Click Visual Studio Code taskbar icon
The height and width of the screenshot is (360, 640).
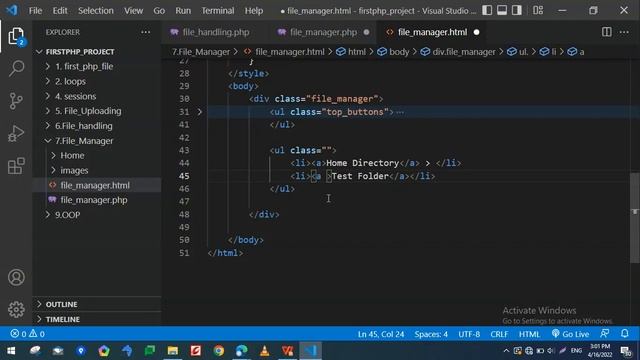click(311, 351)
